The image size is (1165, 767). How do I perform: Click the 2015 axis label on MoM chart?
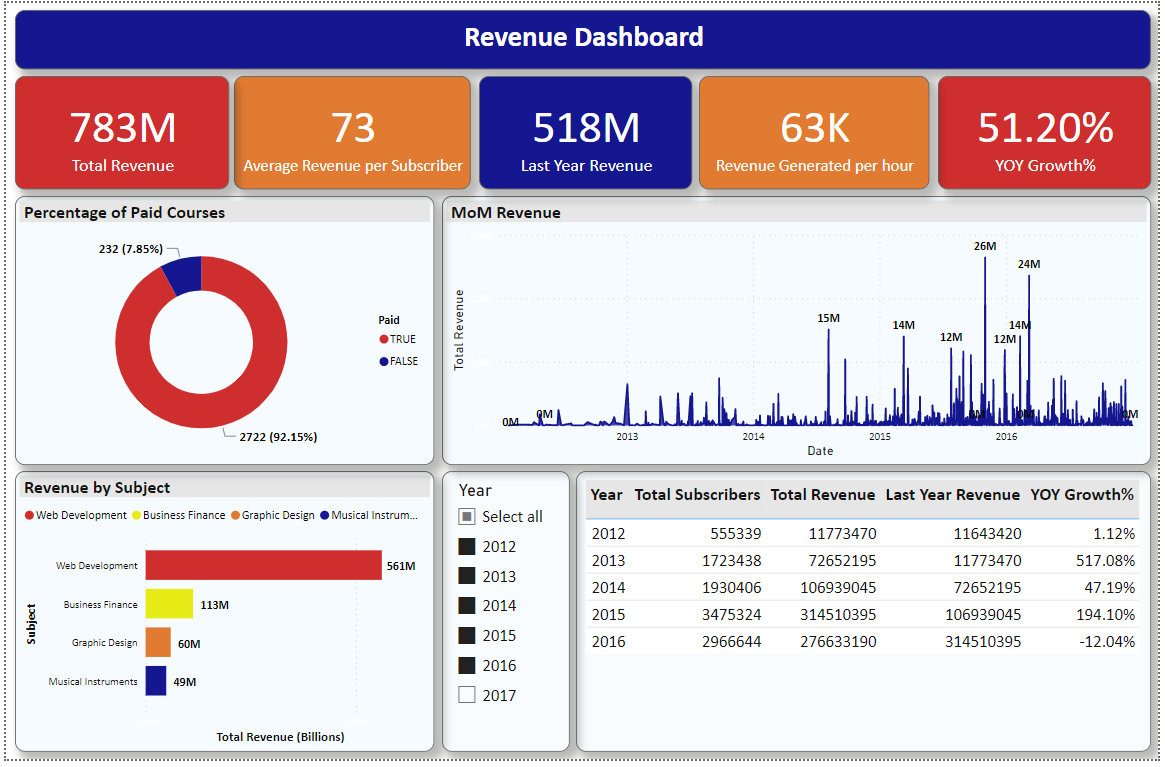(x=880, y=436)
